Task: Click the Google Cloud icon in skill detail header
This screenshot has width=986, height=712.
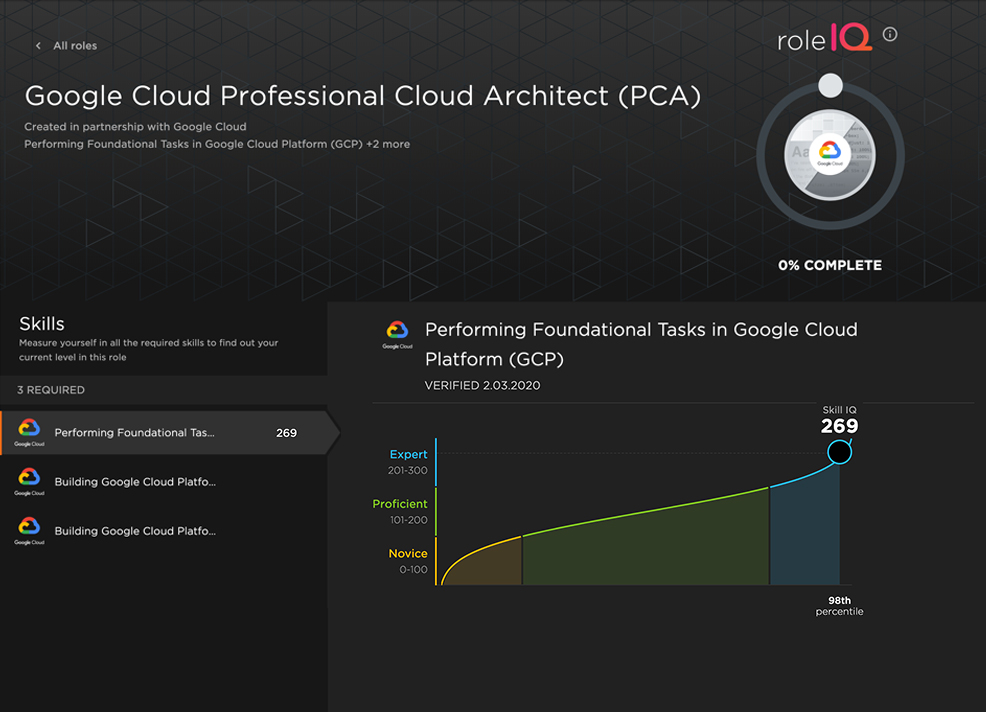Action: click(398, 333)
